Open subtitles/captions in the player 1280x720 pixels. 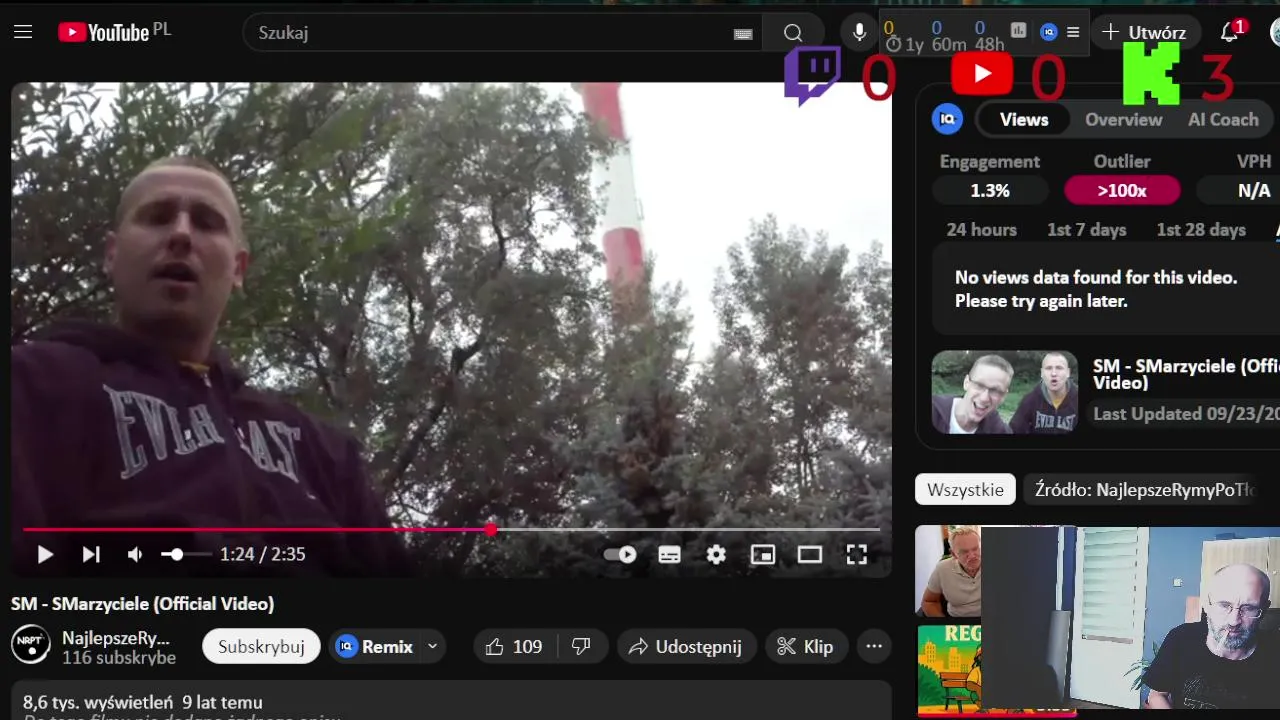[670, 554]
